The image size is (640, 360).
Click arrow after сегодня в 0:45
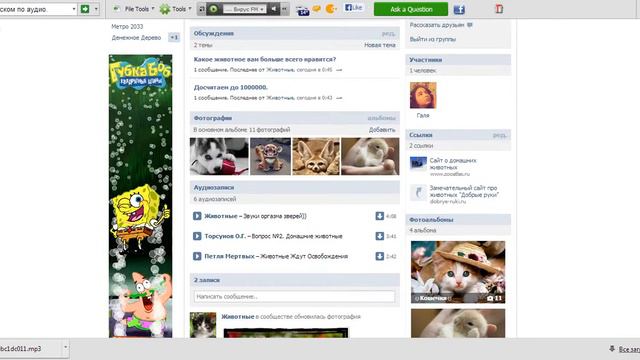point(339,70)
